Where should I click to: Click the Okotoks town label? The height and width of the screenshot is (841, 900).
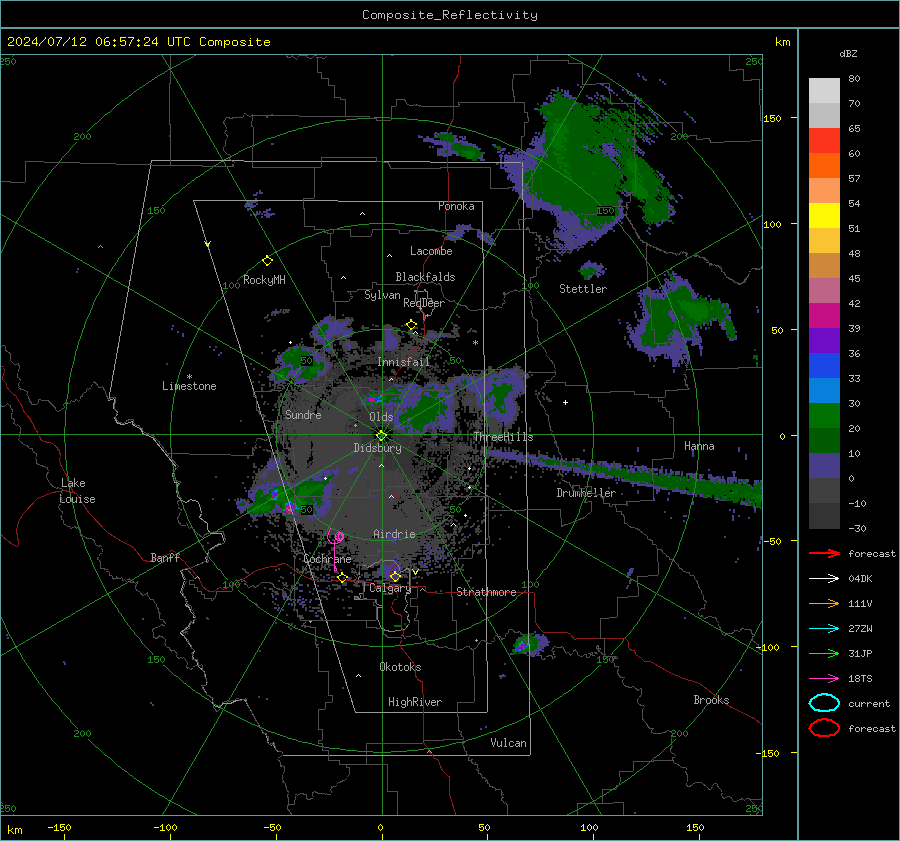click(x=400, y=667)
